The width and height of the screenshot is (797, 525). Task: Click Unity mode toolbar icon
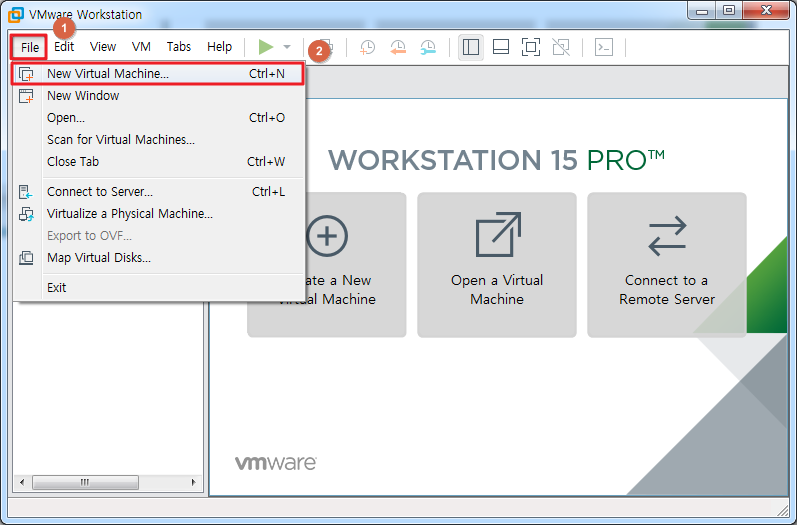(x=561, y=47)
